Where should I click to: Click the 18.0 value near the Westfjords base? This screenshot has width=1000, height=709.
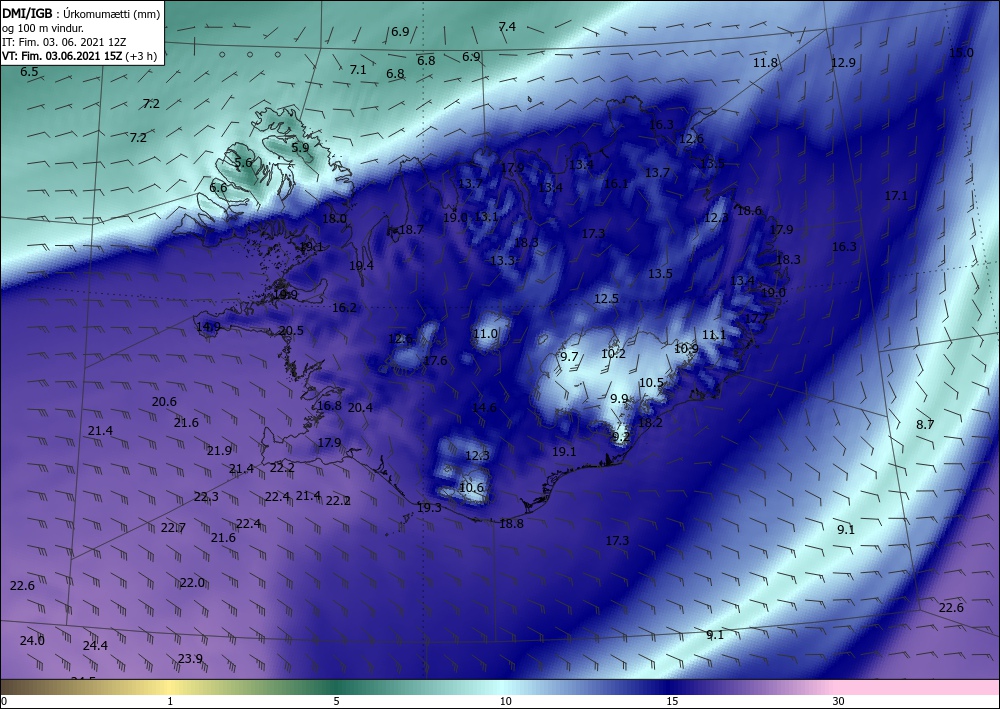[334, 219]
